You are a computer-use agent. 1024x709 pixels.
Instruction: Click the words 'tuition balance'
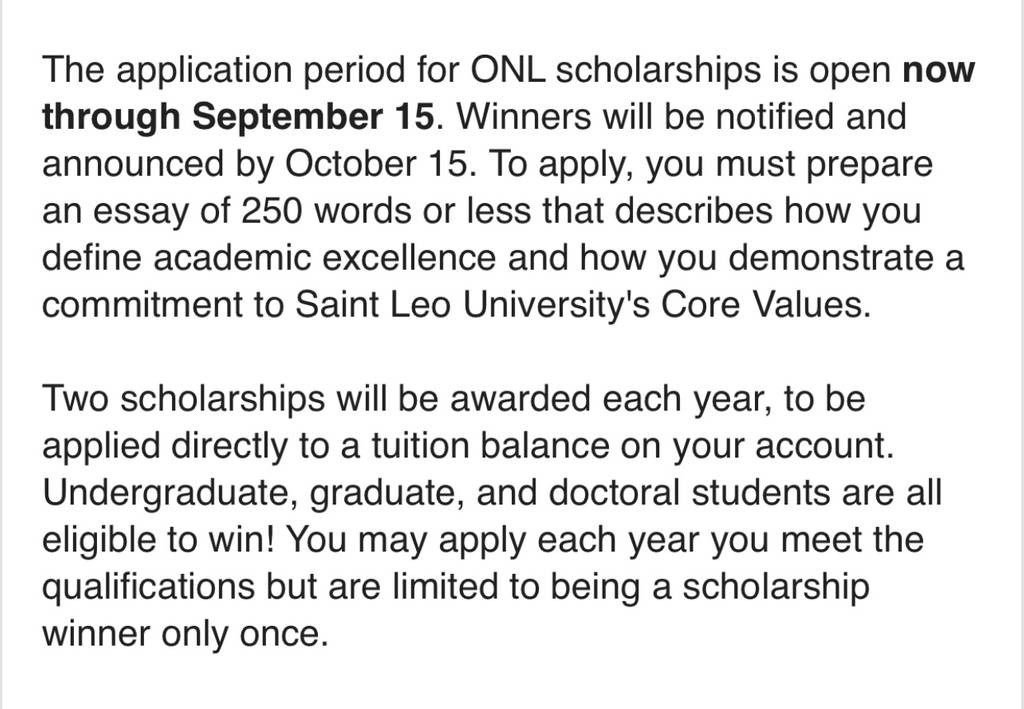490,445
